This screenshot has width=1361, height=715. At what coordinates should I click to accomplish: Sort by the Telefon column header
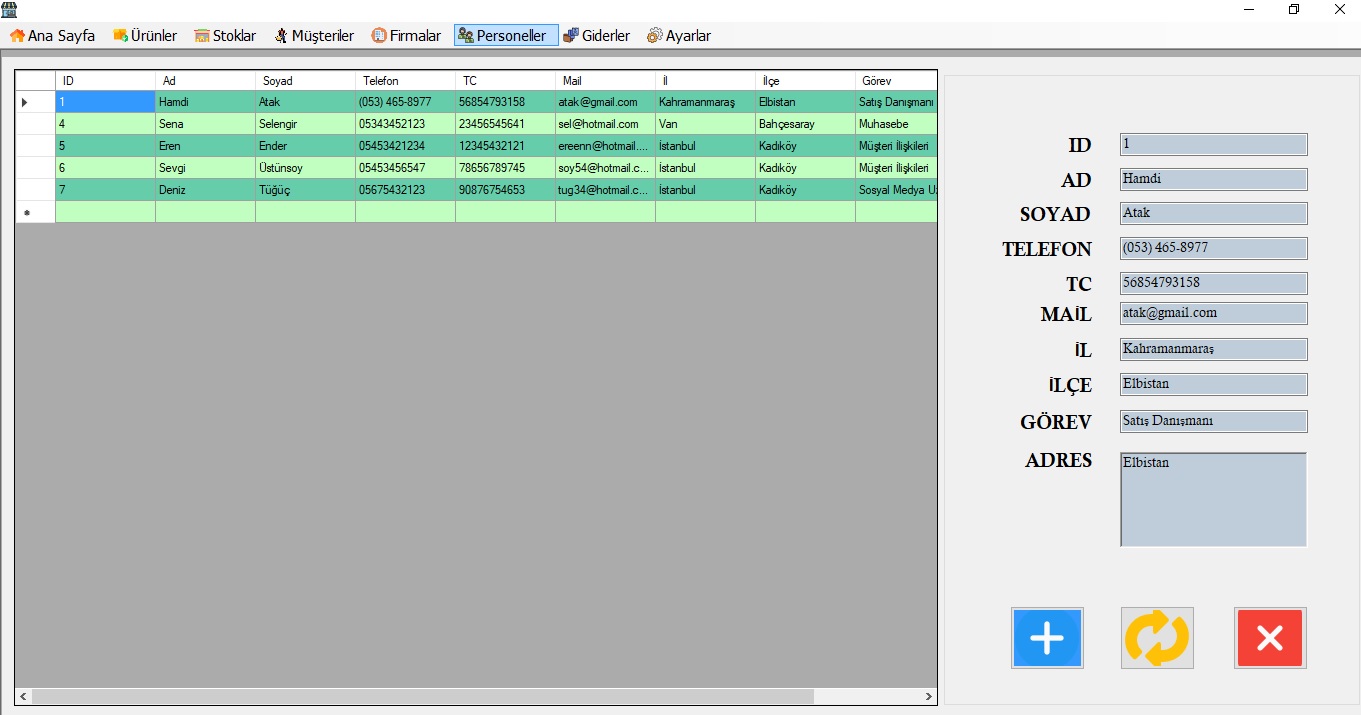tap(405, 80)
